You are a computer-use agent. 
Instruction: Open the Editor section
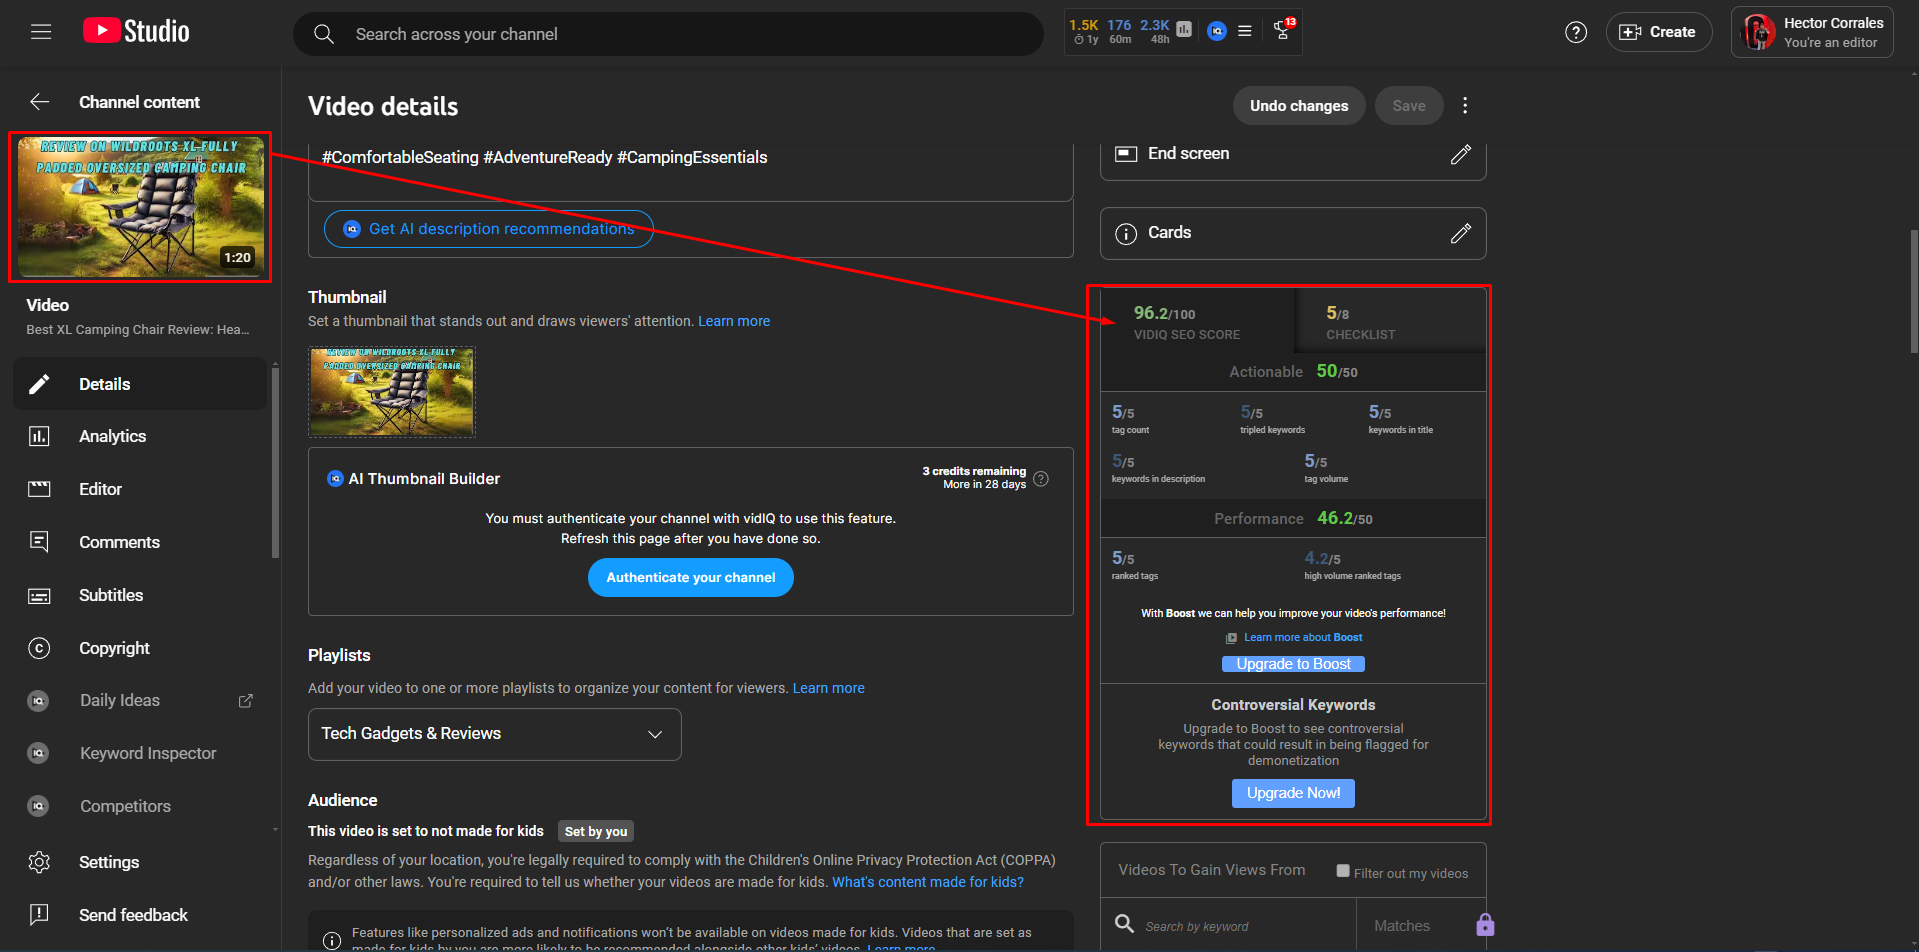tap(140, 490)
